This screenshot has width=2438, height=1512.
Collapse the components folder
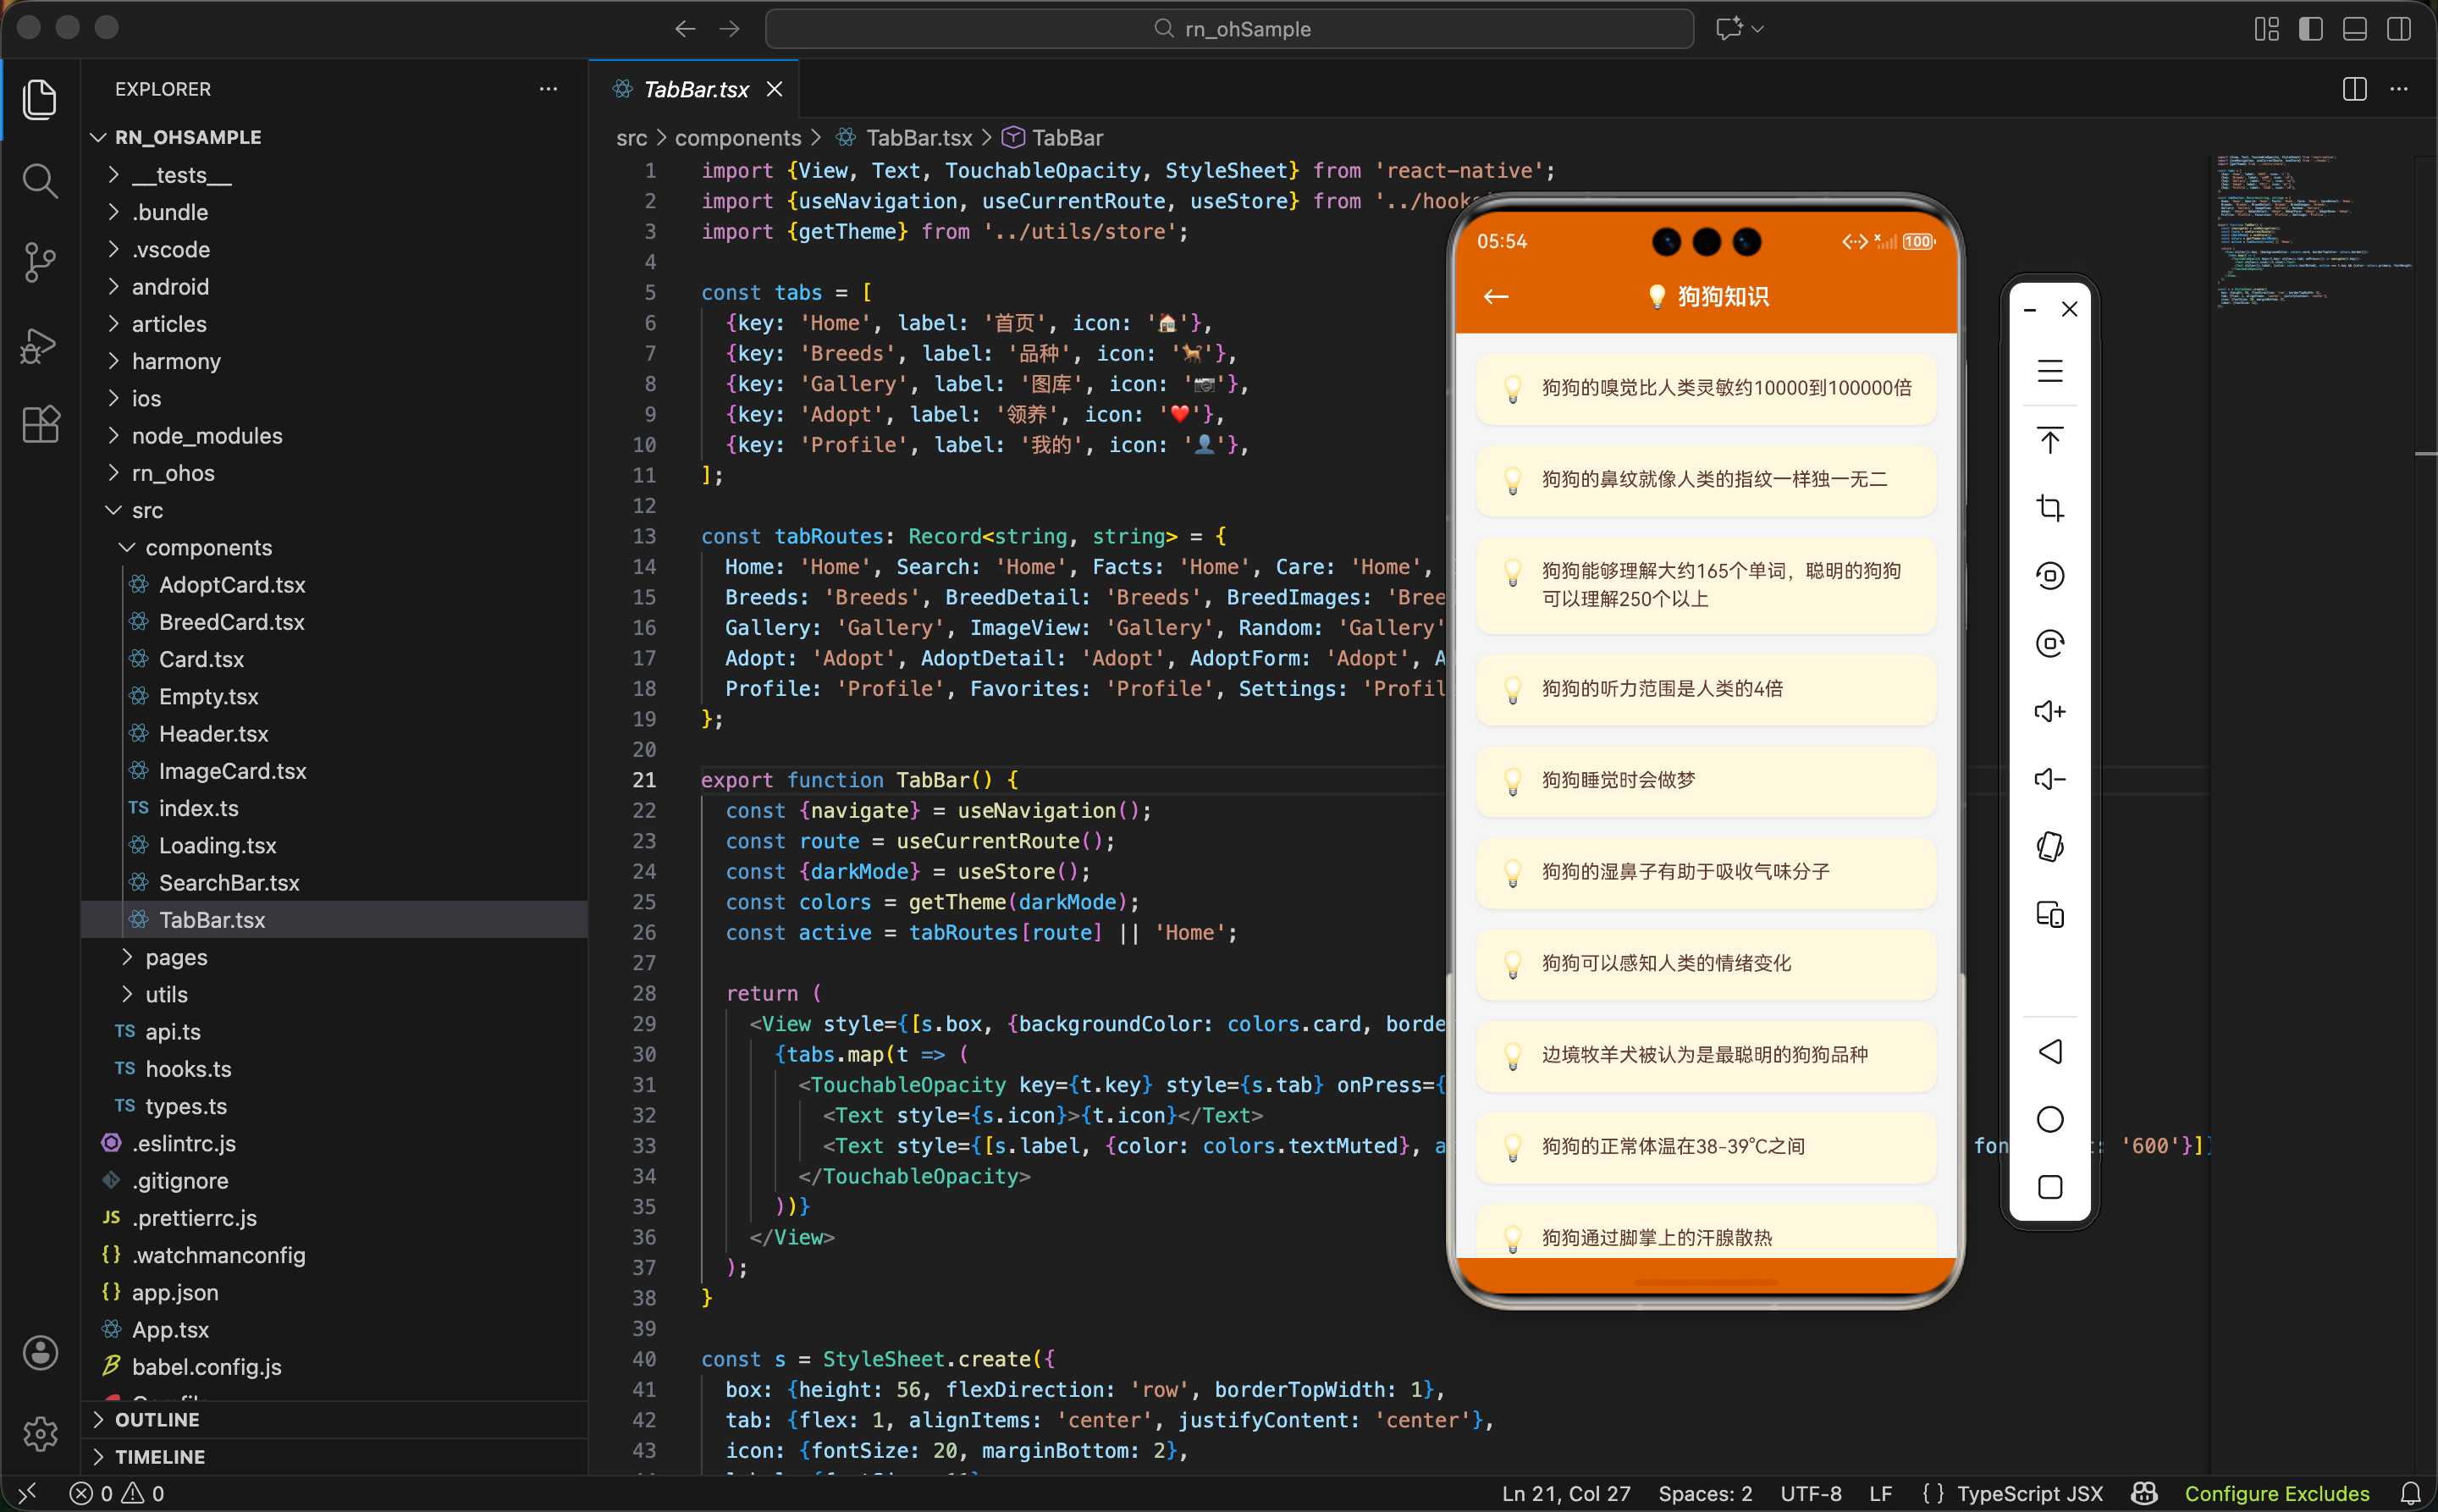(208, 547)
